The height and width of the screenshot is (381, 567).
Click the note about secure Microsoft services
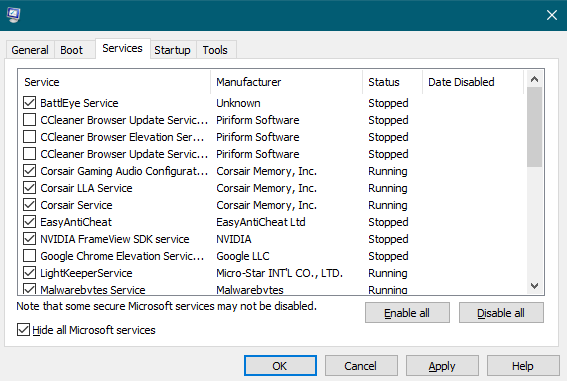166,306
